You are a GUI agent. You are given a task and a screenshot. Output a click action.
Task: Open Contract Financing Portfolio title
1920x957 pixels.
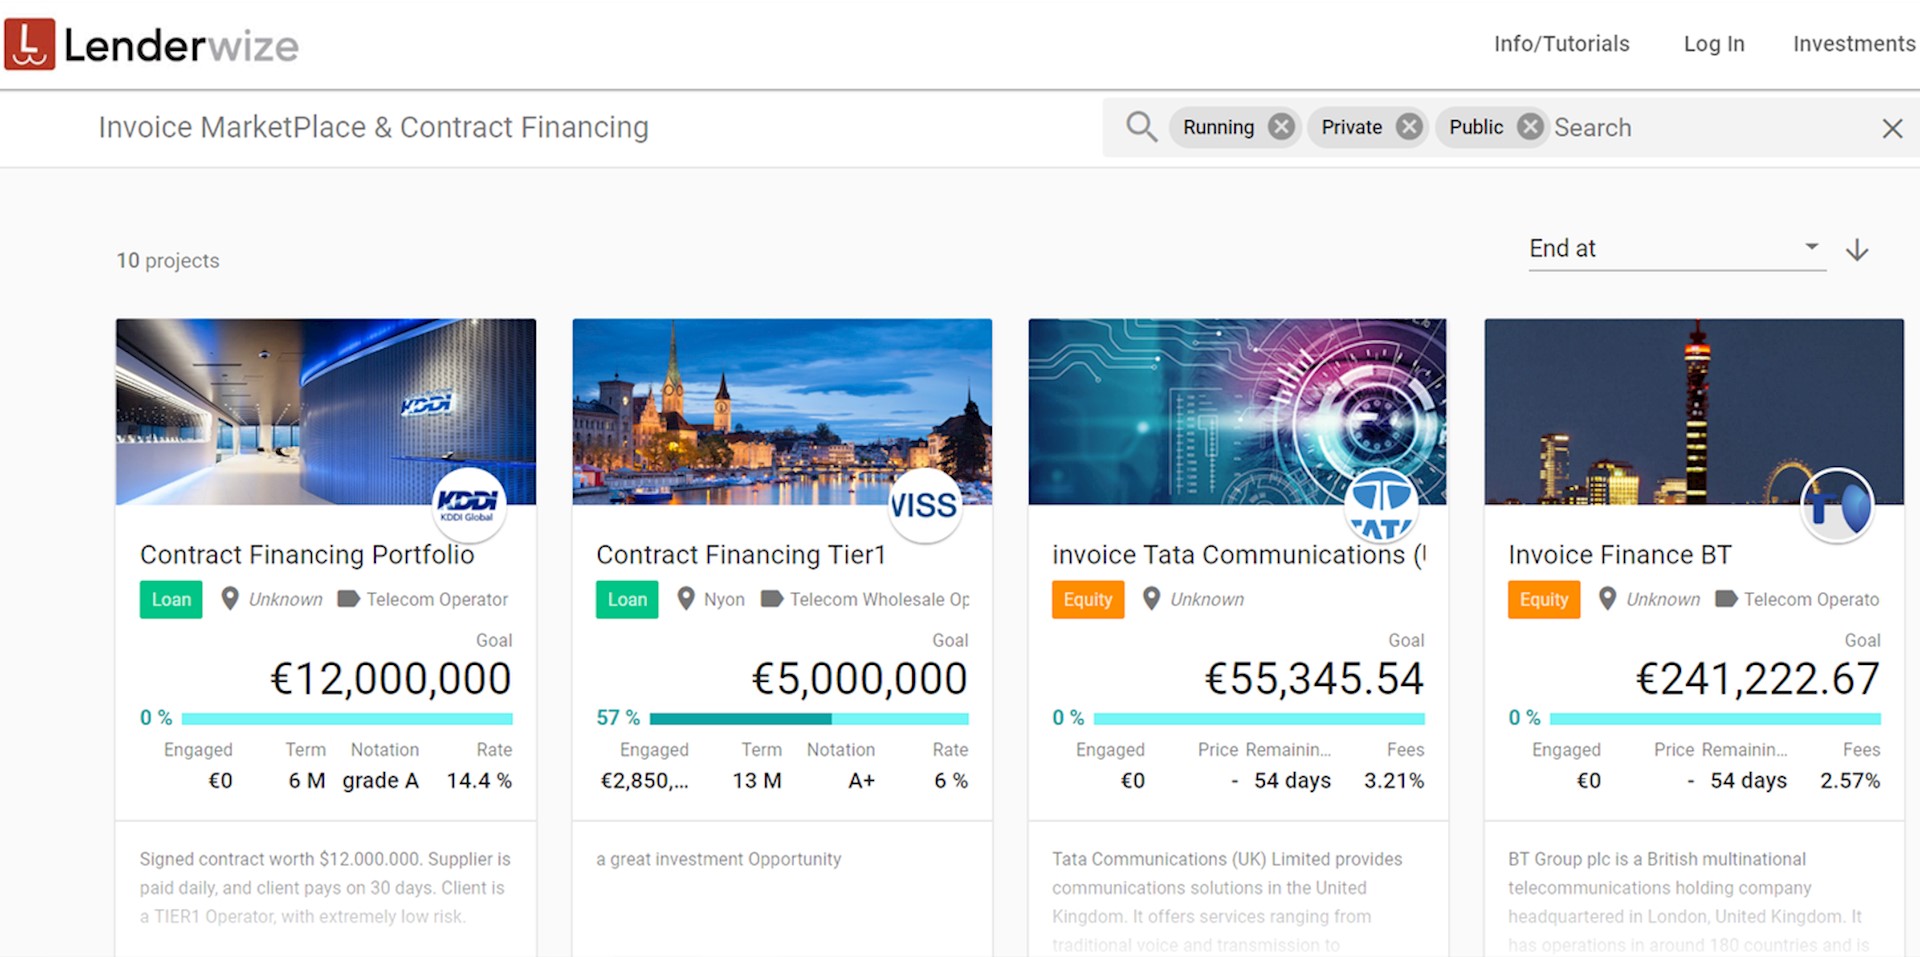click(x=307, y=555)
